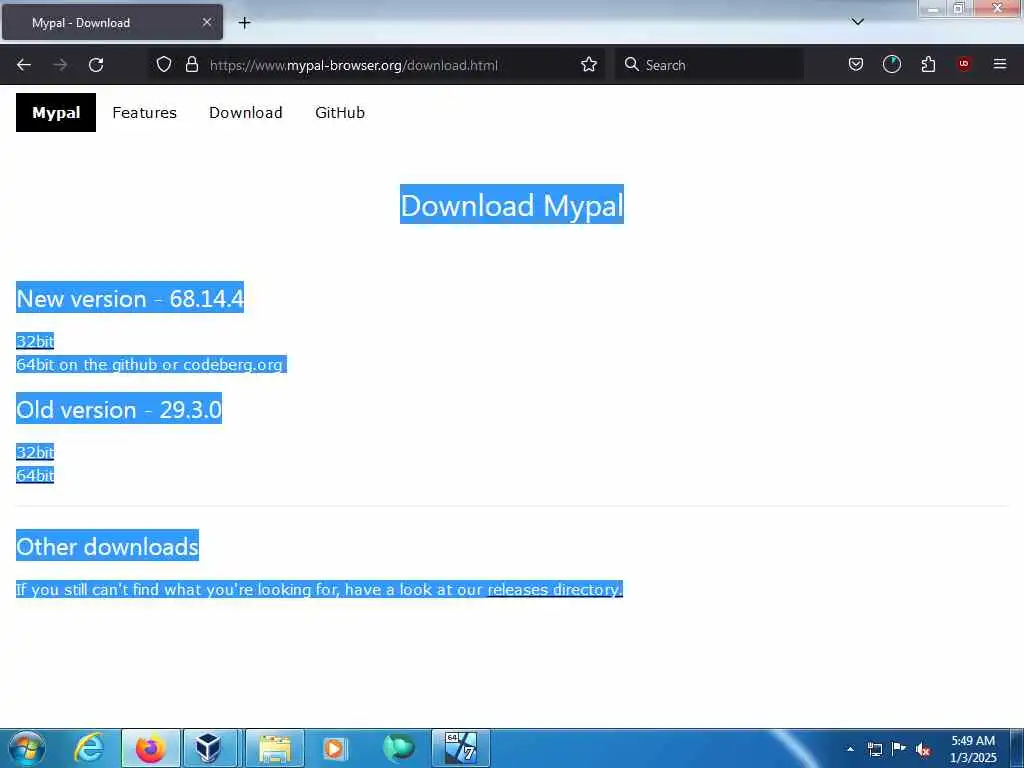Open the clock showing 5:49 AM
Screen dimensions: 1024x768
pyautogui.click(x=973, y=749)
